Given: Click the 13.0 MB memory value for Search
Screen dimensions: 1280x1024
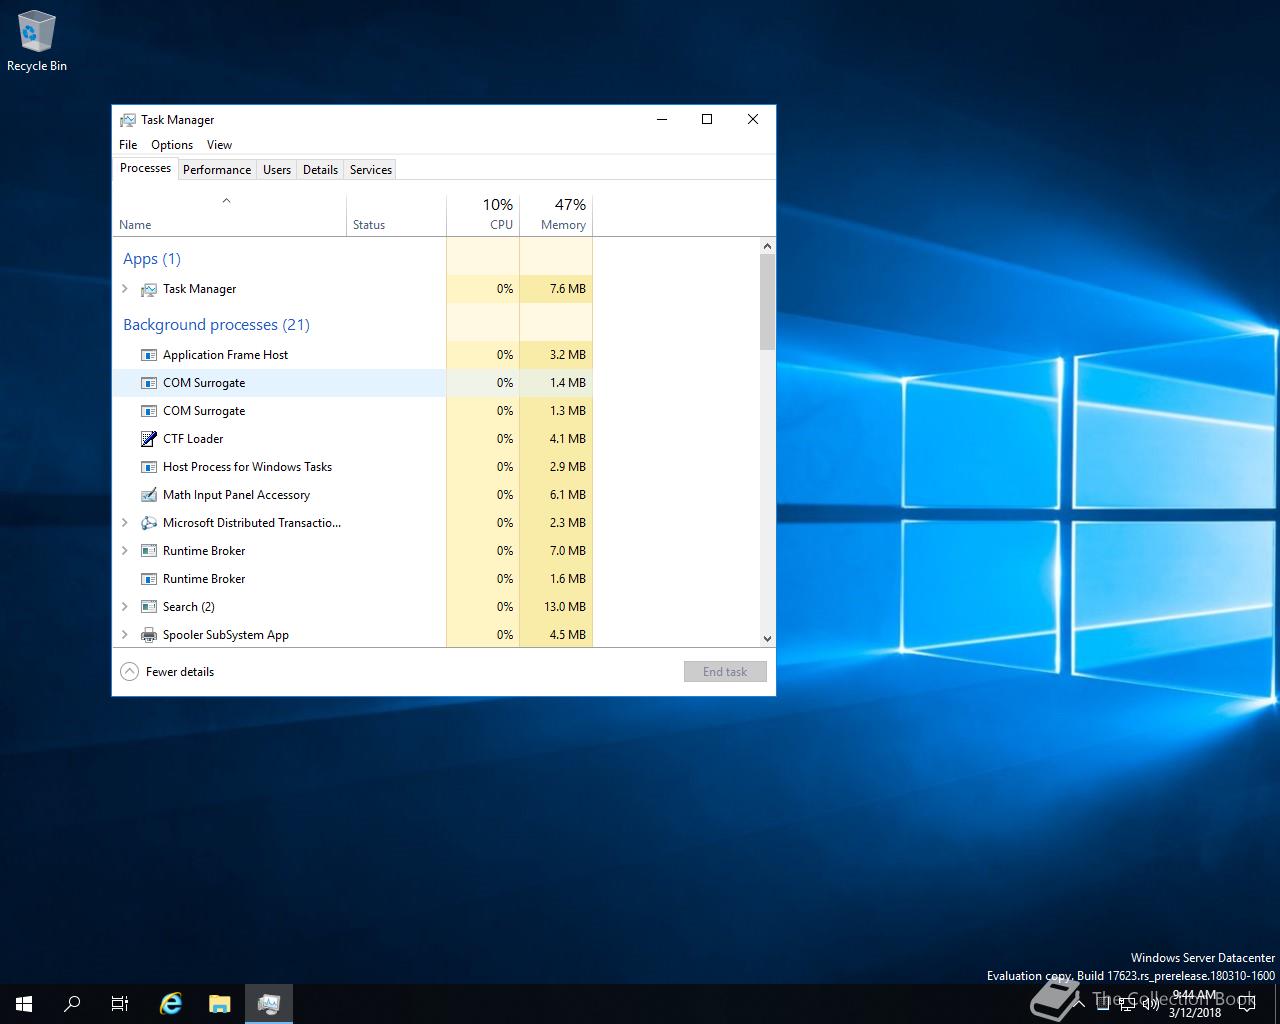Looking at the screenshot, I should click(565, 607).
